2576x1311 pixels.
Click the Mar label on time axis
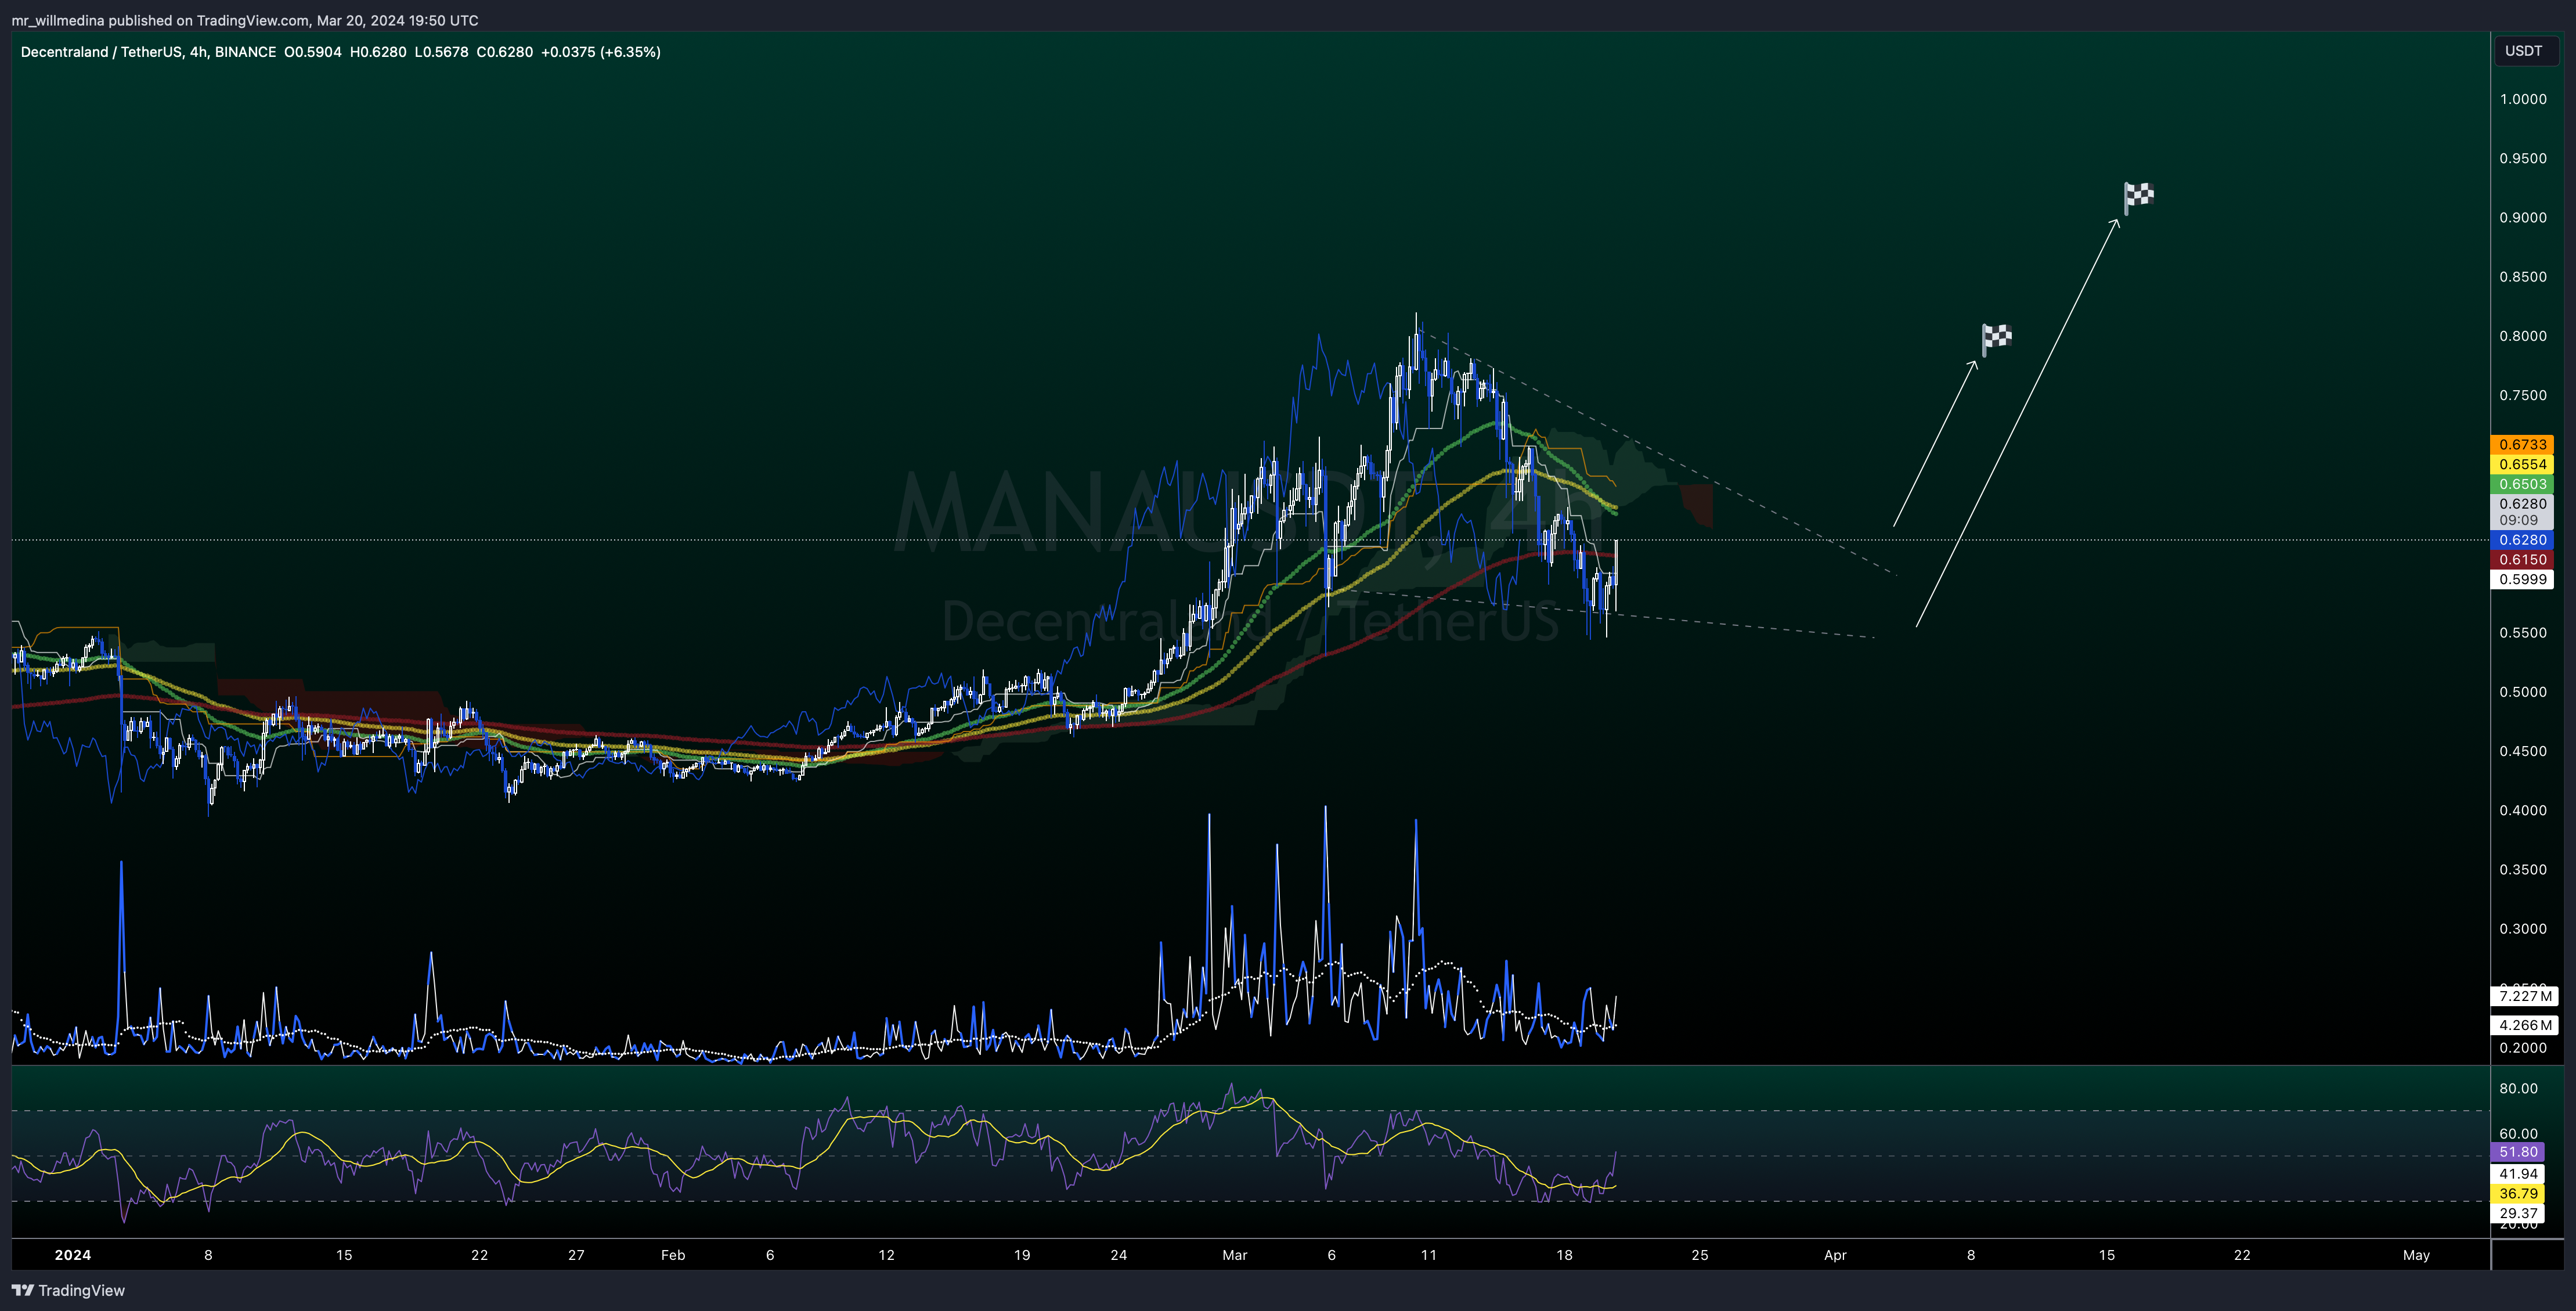pyautogui.click(x=1235, y=1255)
